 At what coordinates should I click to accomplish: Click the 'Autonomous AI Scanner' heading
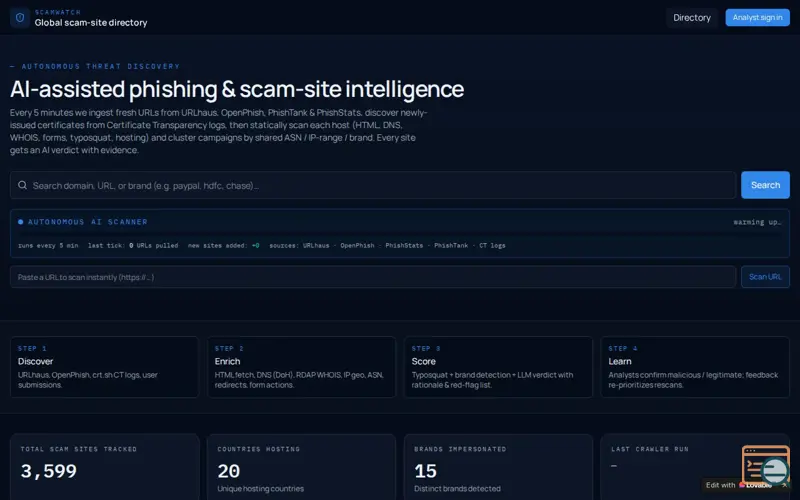tap(88, 222)
